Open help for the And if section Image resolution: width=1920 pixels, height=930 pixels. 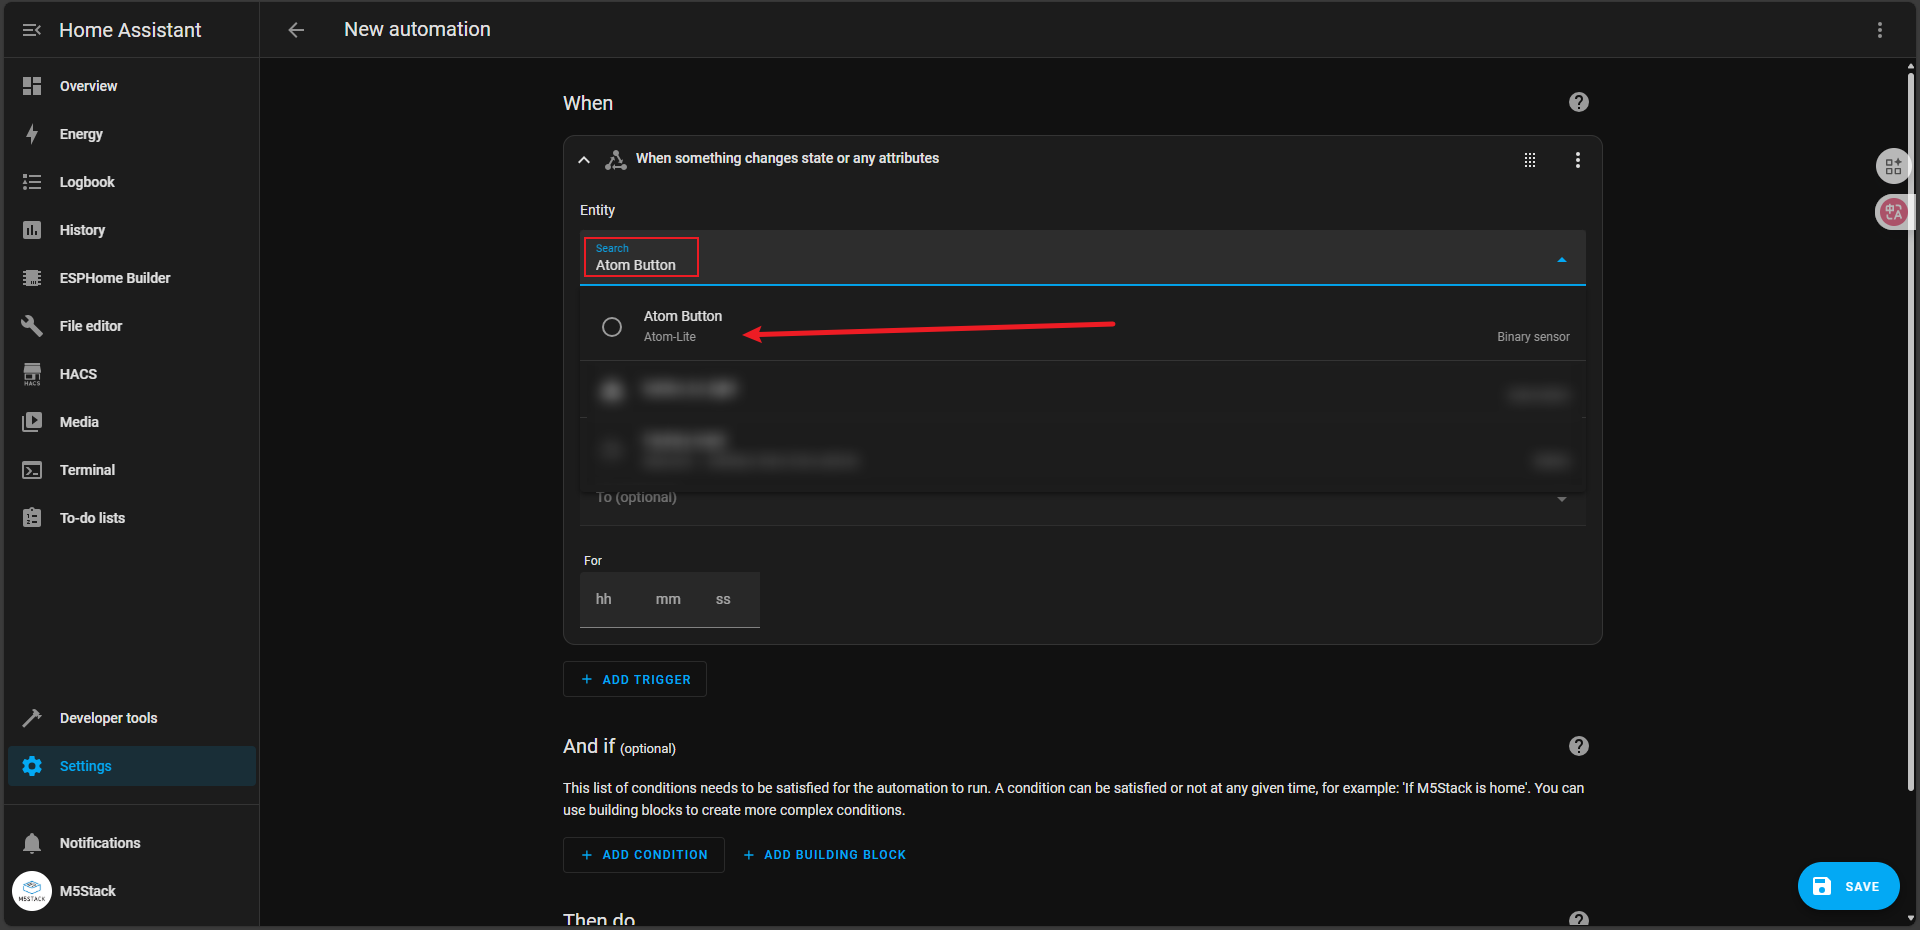1579,746
